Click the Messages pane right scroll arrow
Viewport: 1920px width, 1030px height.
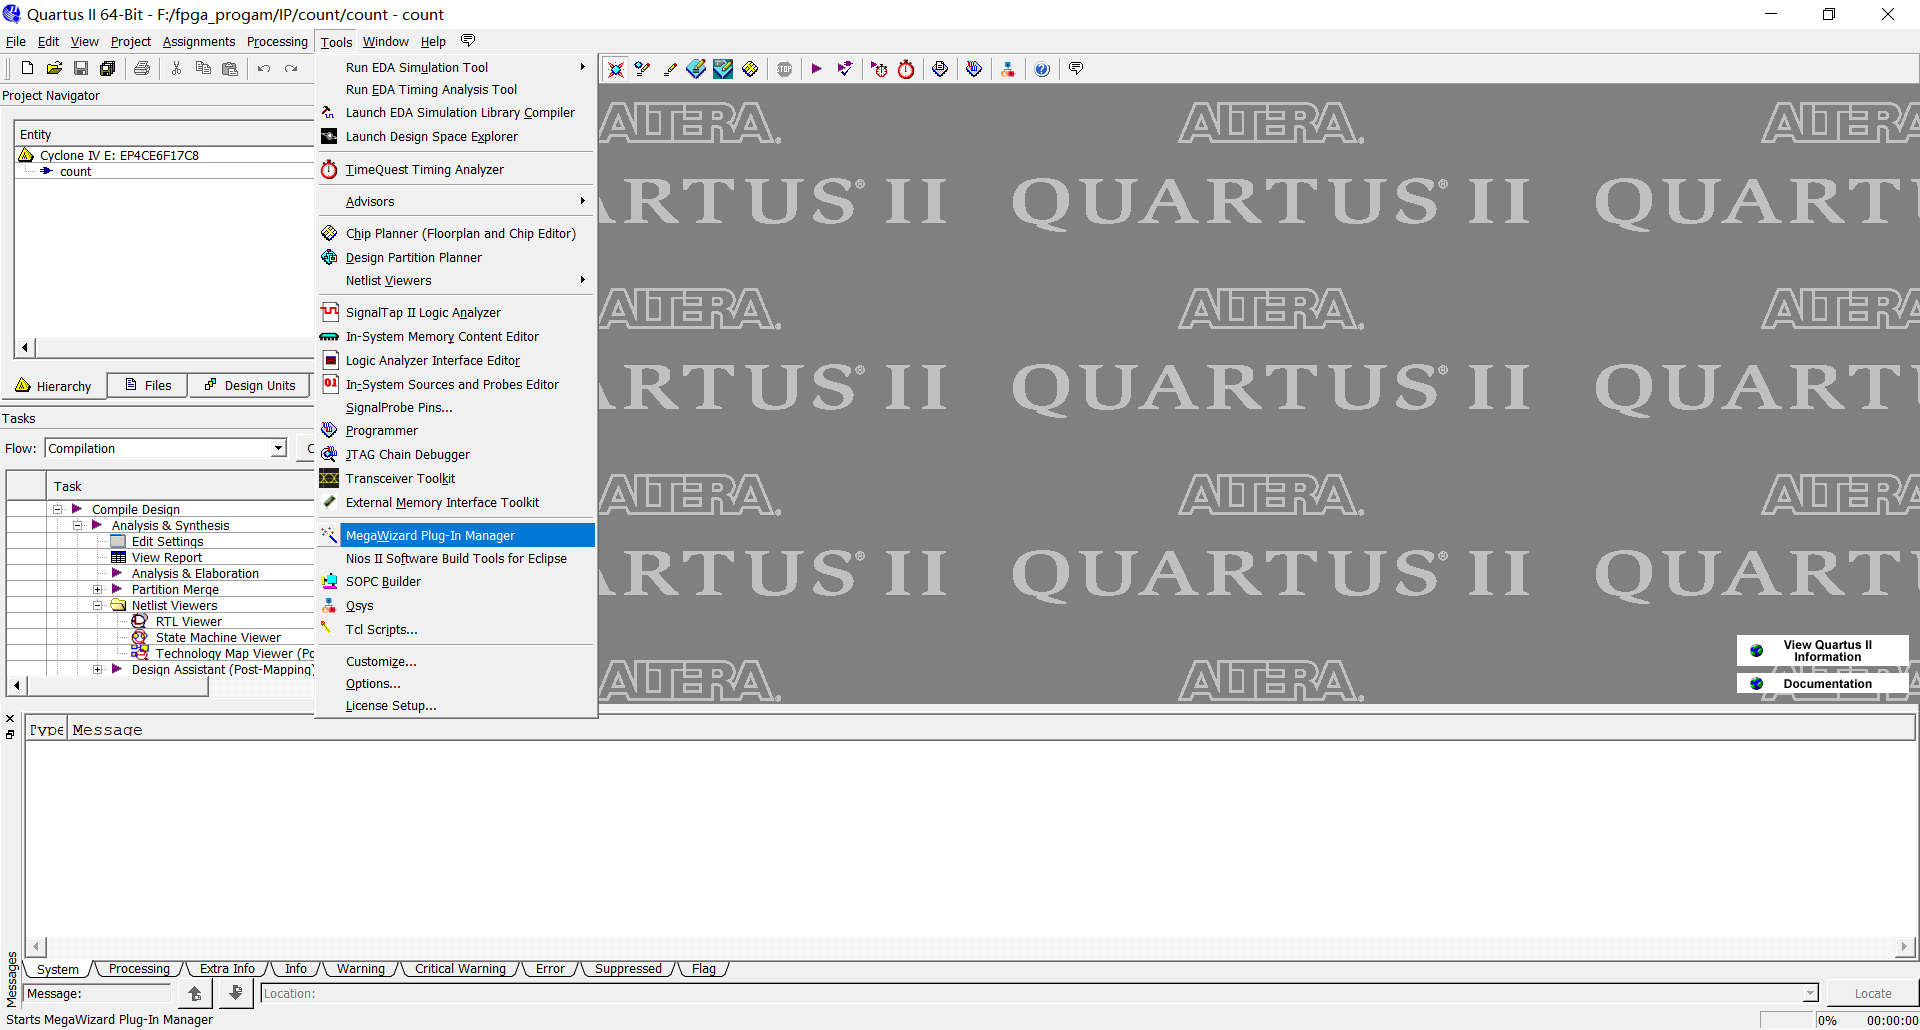pyautogui.click(x=1904, y=946)
